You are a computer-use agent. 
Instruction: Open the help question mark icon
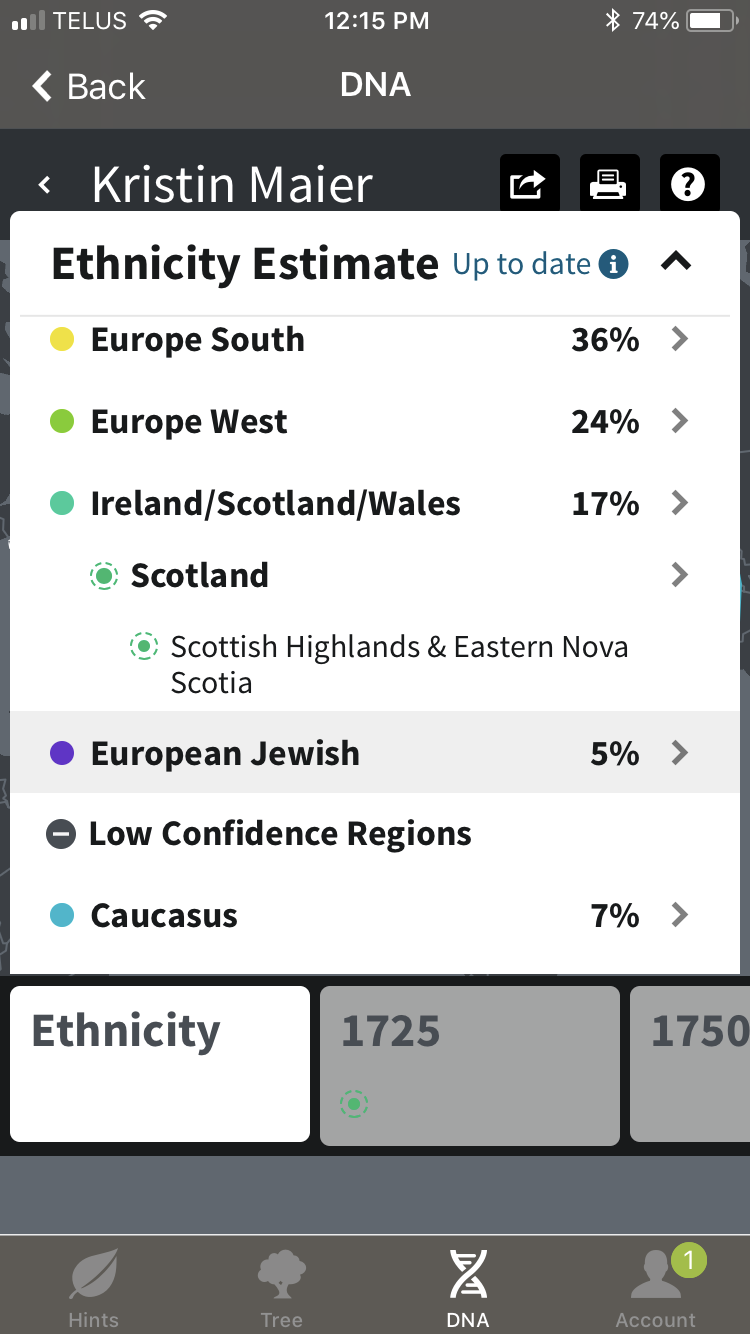tap(688, 185)
